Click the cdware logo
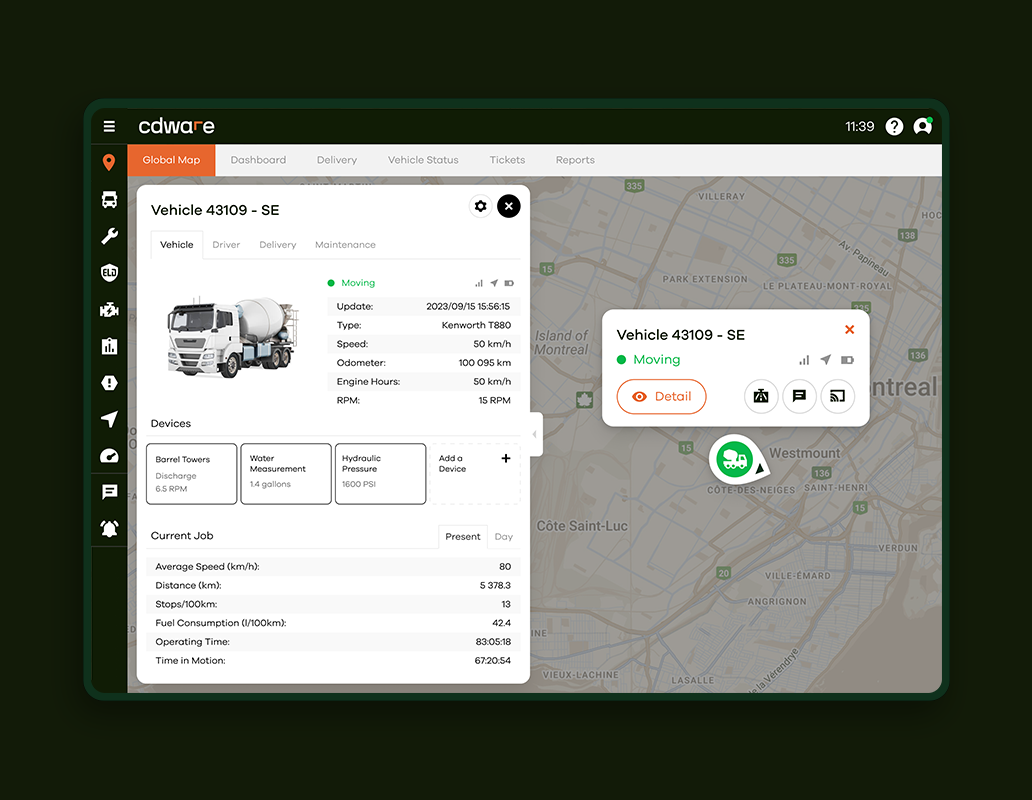1032x800 pixels. pyautogui.click(x=176, y=126)
